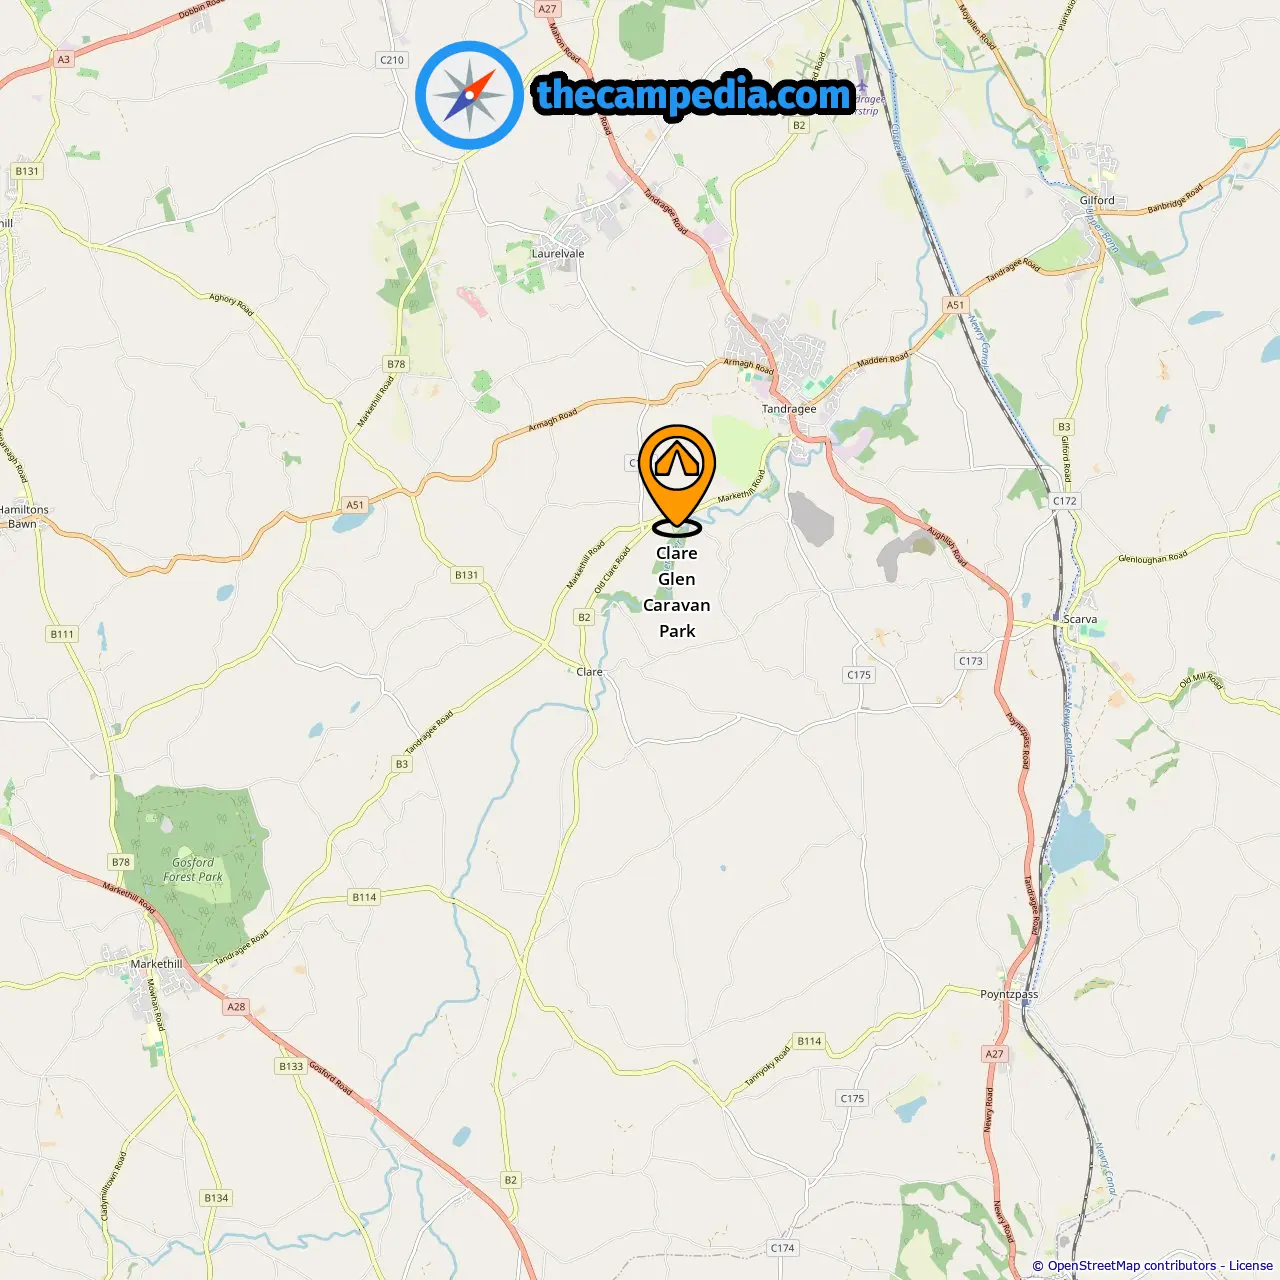
Task: Click the B134 road shield
Action: pyautogui.click(x=216, y=1198)
